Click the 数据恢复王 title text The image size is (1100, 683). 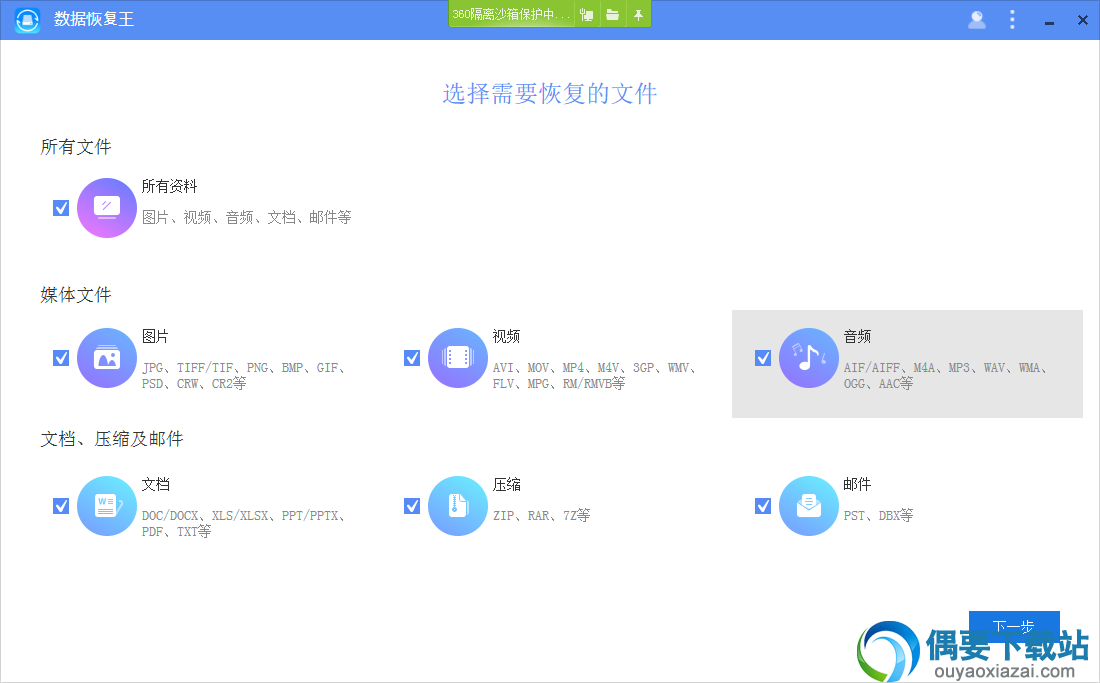(94, 19)
